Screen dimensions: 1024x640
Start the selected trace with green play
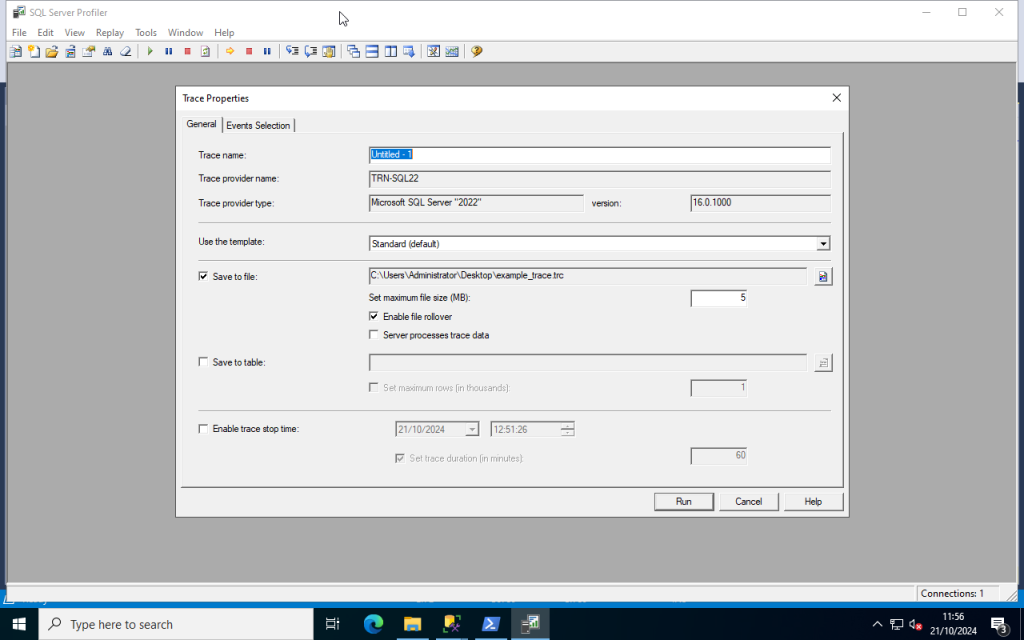tap(150, 52)
